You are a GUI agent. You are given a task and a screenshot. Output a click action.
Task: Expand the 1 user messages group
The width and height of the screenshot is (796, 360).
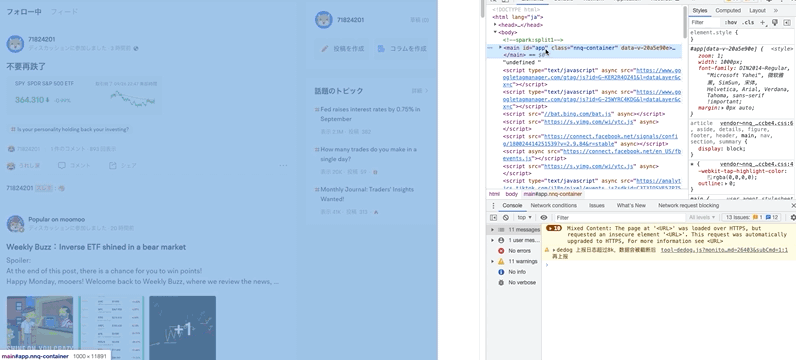tap(491, 240)
